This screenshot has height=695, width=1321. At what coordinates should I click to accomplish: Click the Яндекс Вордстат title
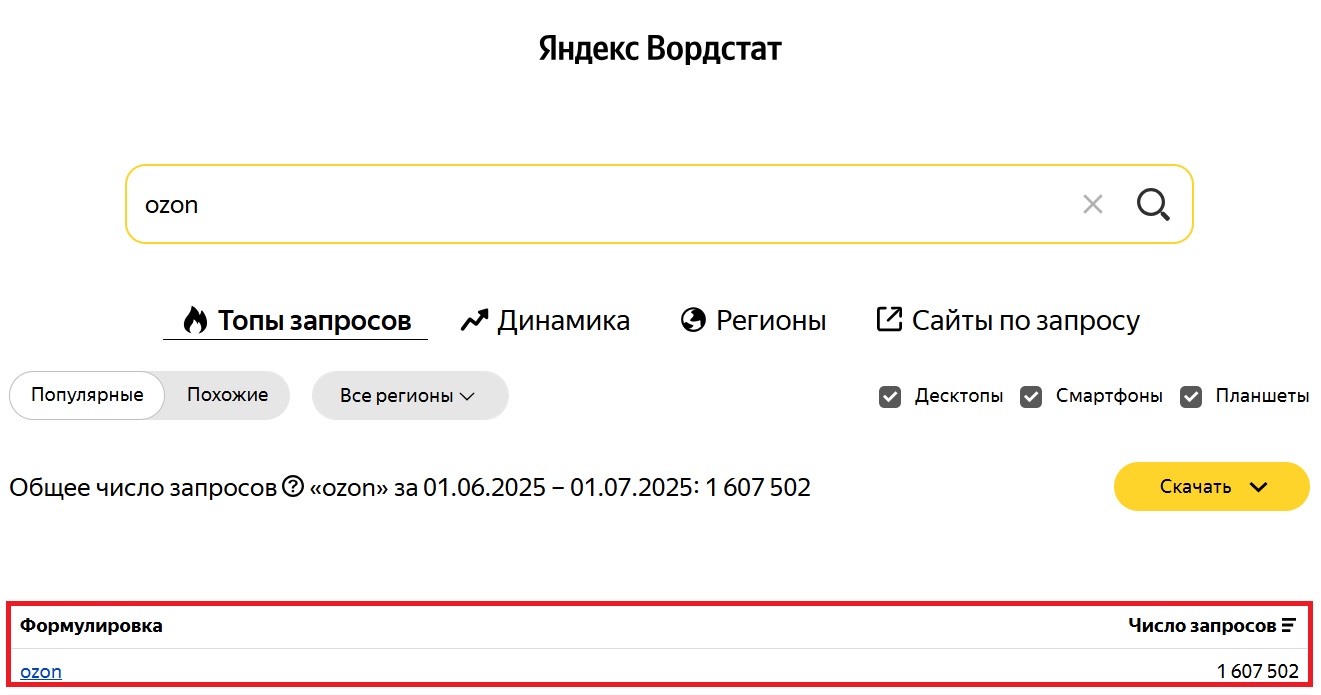point(660,49)
